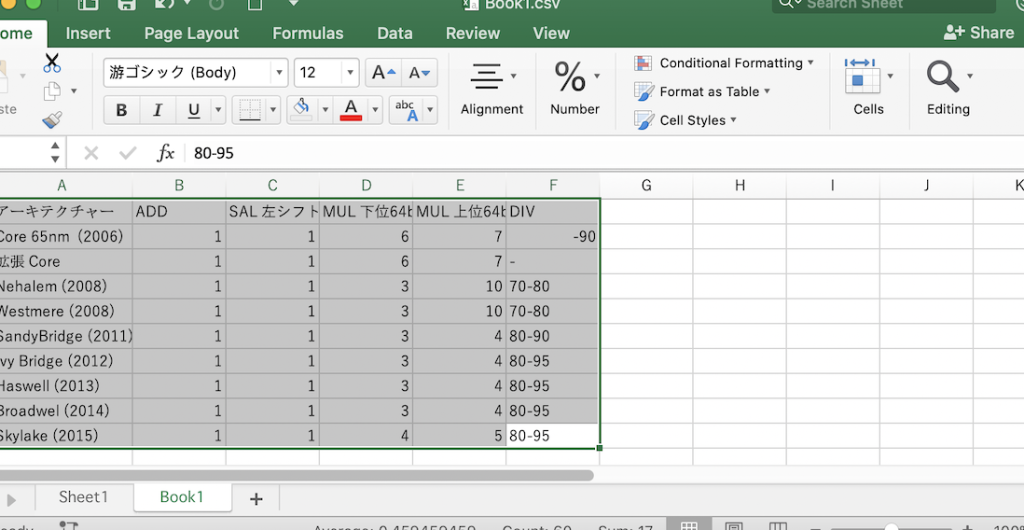Open fill color dropdown arrow
Image resolution: width=1024 pixels, height=530 pixels.
click(325, 110)
